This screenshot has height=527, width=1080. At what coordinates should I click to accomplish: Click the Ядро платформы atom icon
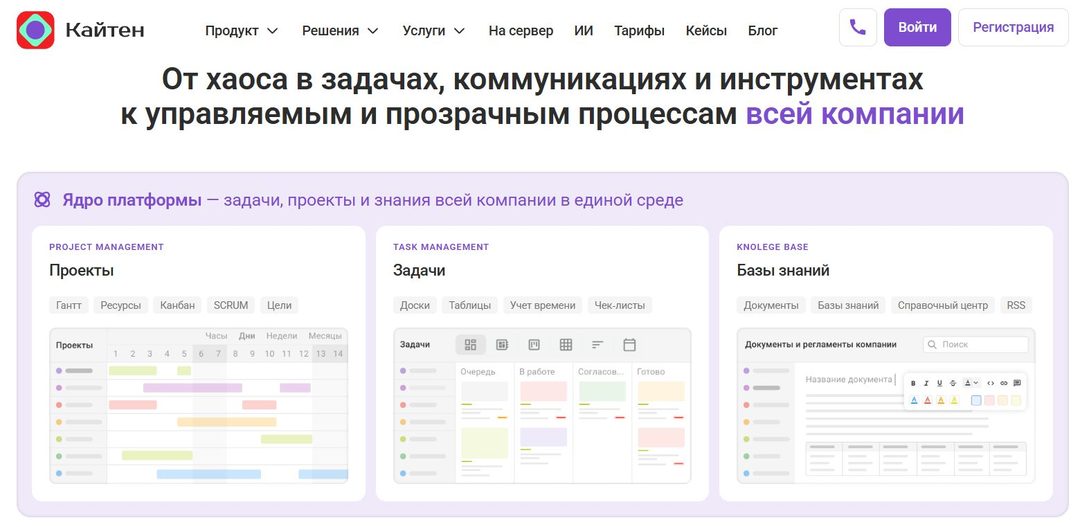[x=42, y=200]
